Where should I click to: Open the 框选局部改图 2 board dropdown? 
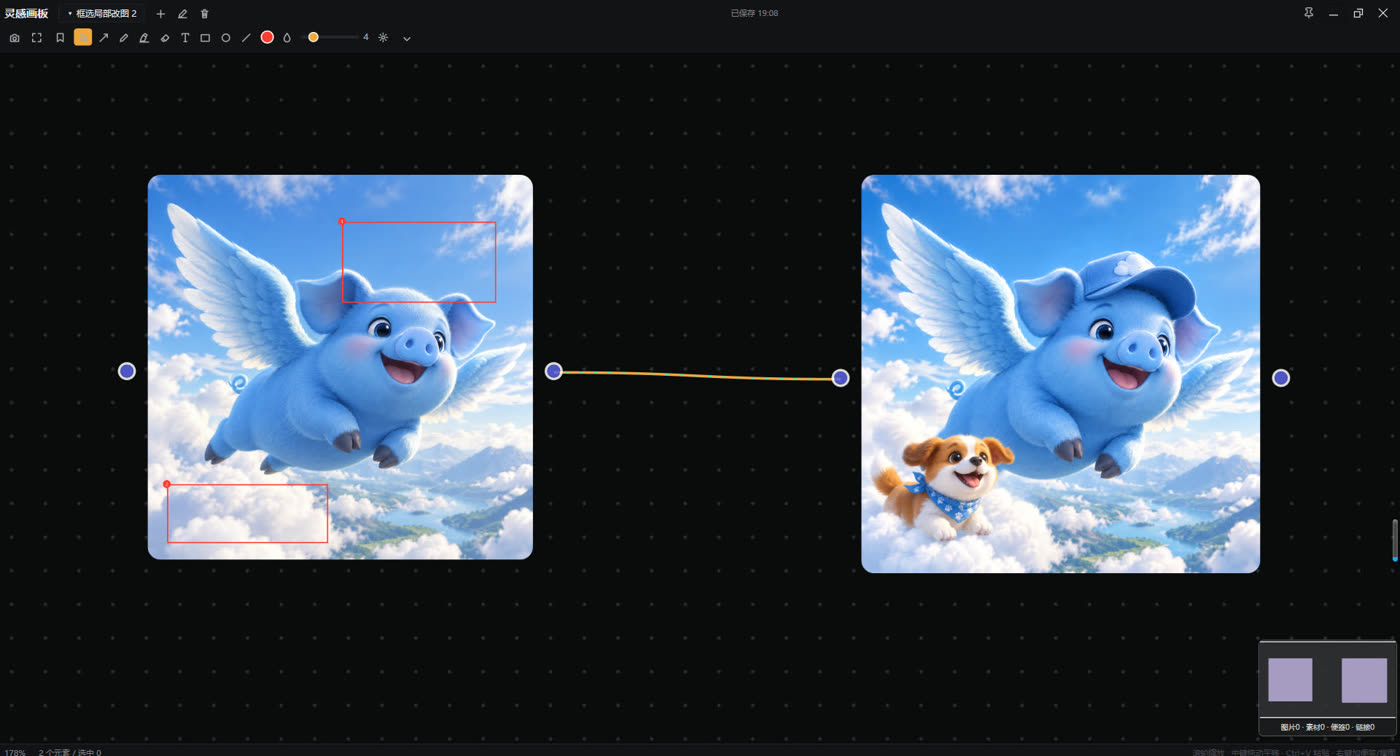[x=102, y=14]
